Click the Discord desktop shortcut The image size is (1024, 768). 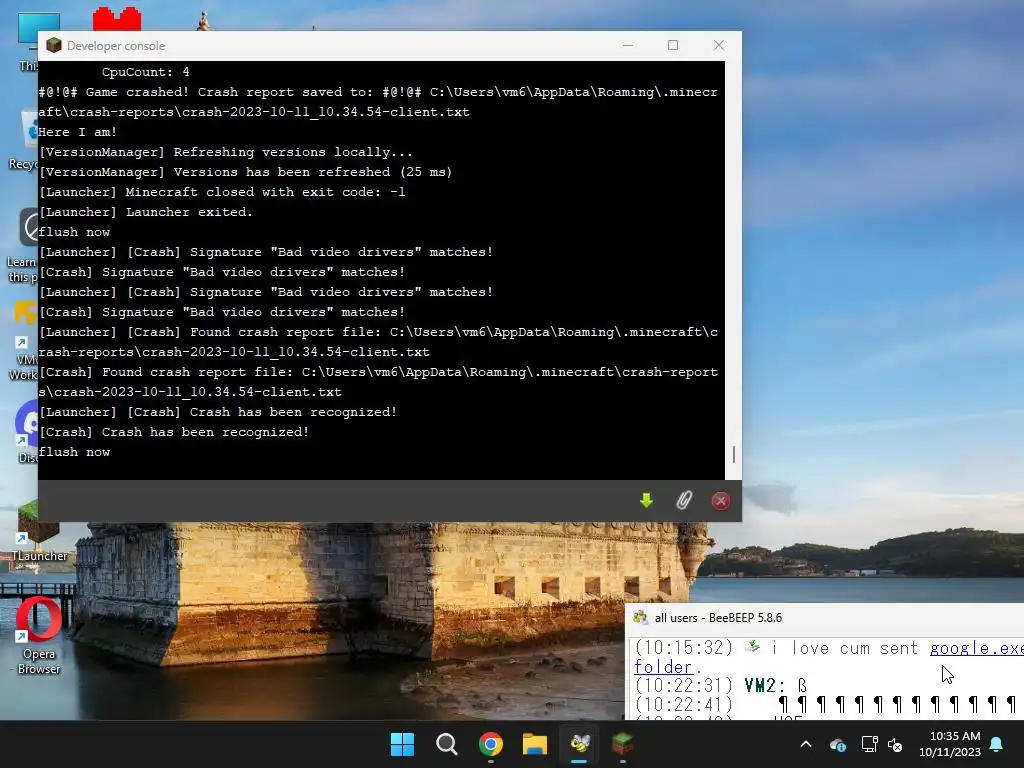(x=26, y=430)
